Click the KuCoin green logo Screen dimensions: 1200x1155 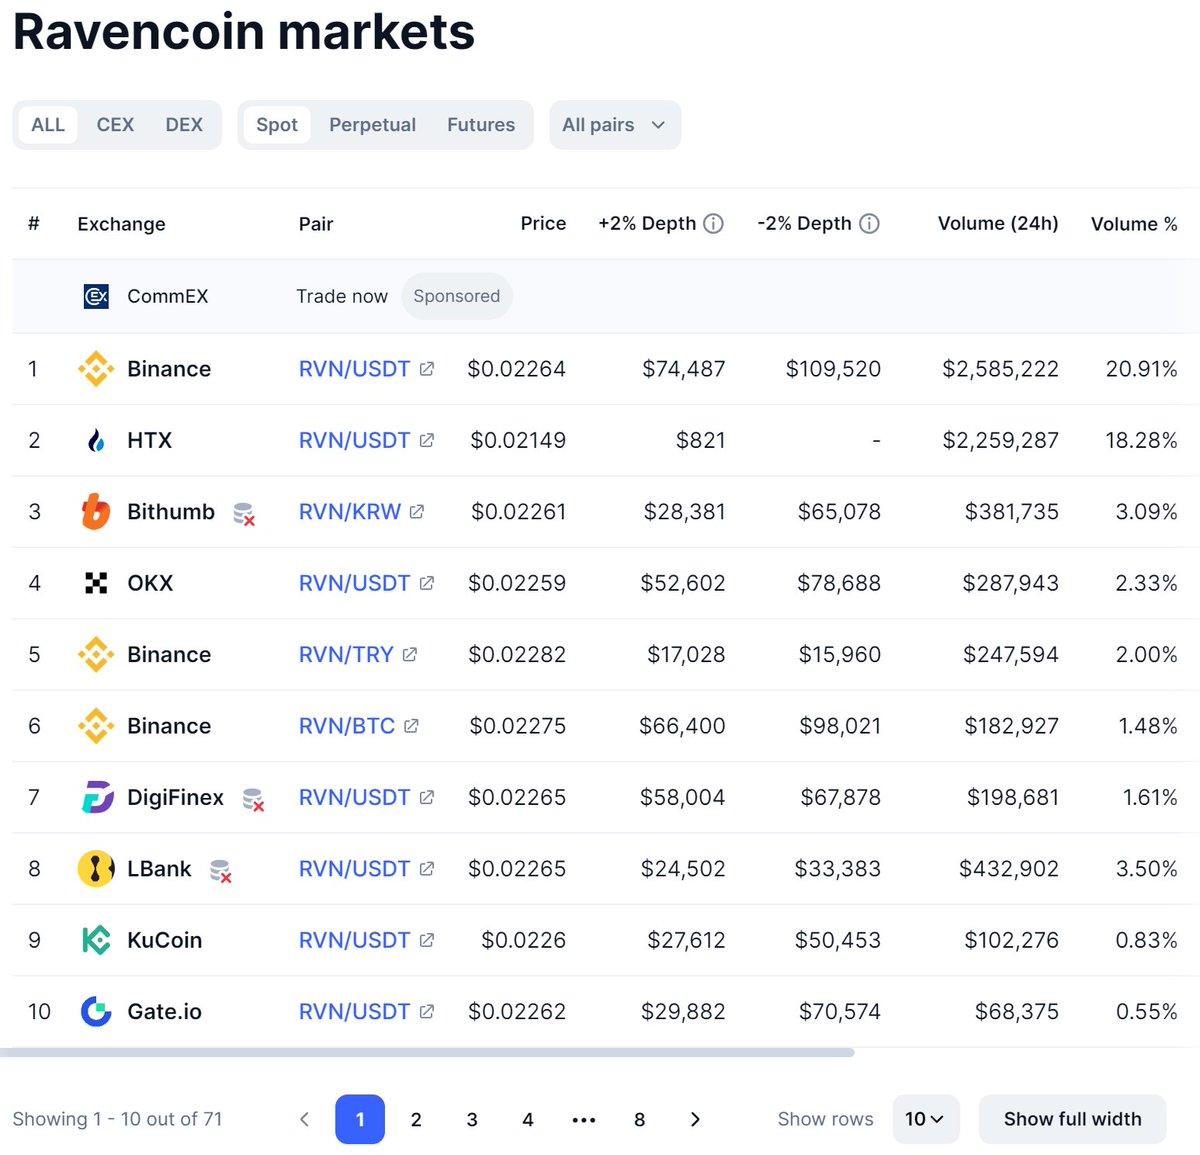[x=96, y=940]
